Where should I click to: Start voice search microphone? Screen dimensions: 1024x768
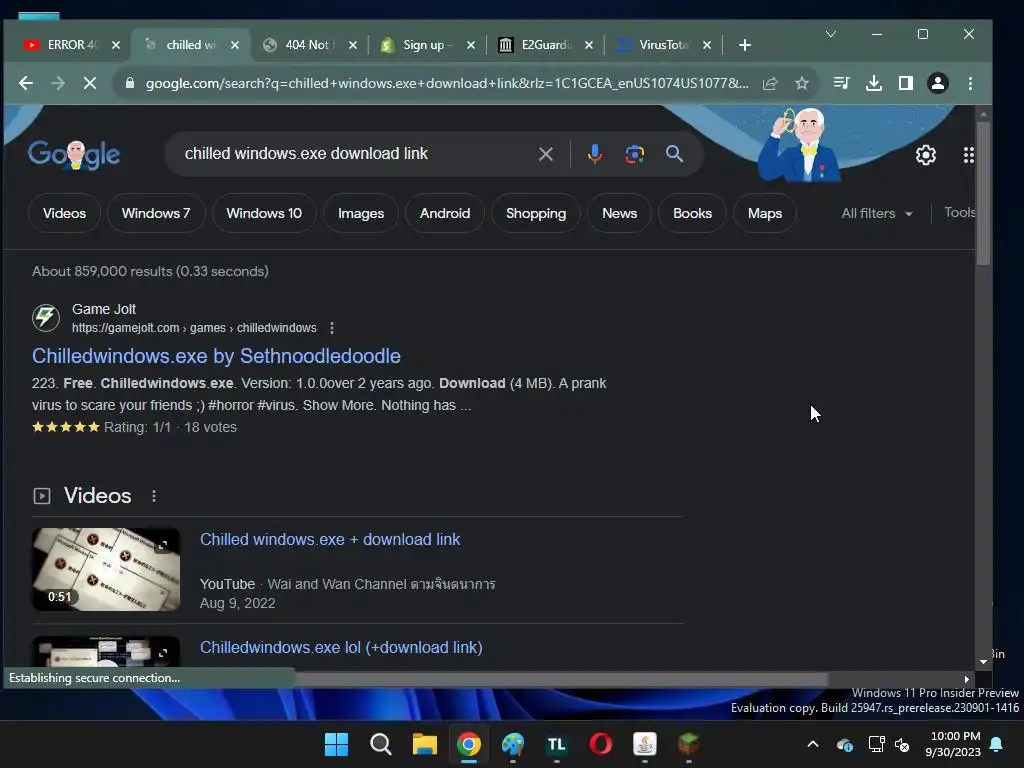[594, 154]
